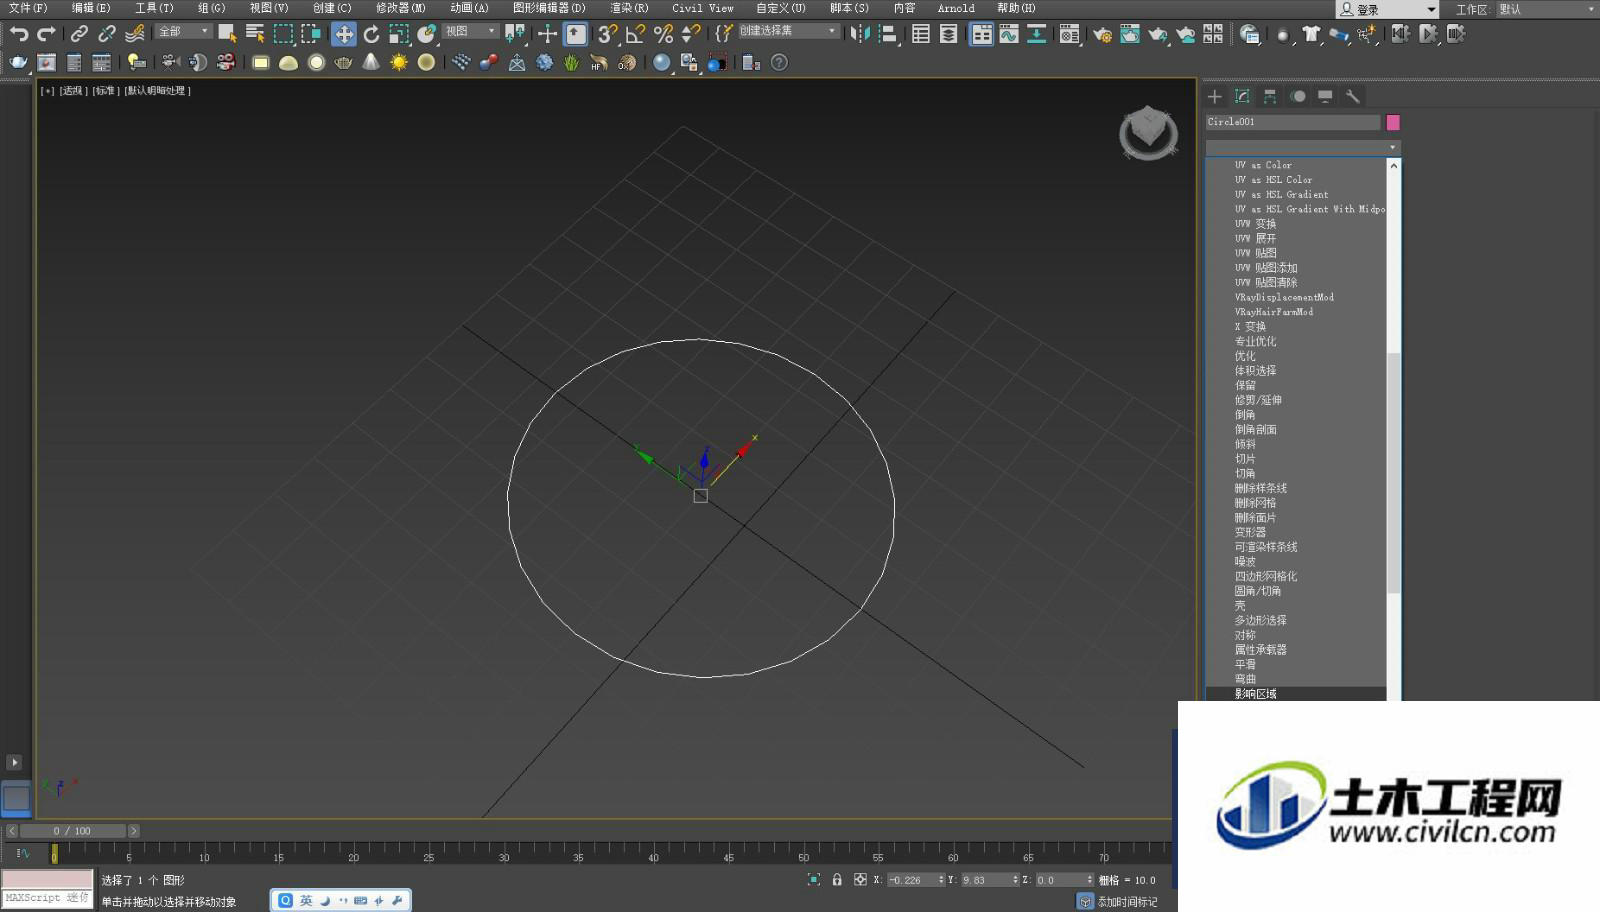
Task: Click the pink object color swatch
Action: [1393, 122]
